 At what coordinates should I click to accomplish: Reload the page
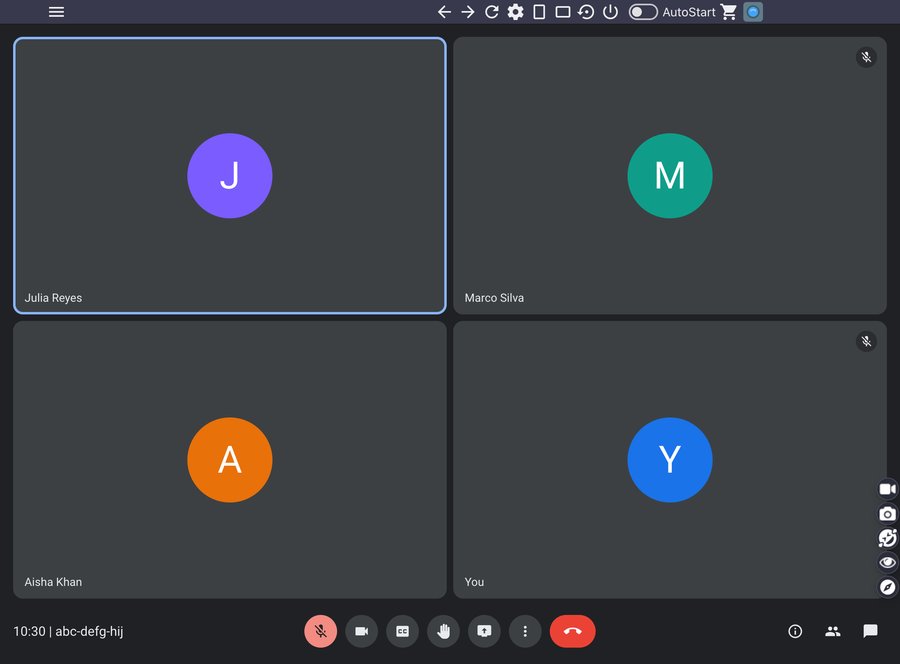pos(491,12)
